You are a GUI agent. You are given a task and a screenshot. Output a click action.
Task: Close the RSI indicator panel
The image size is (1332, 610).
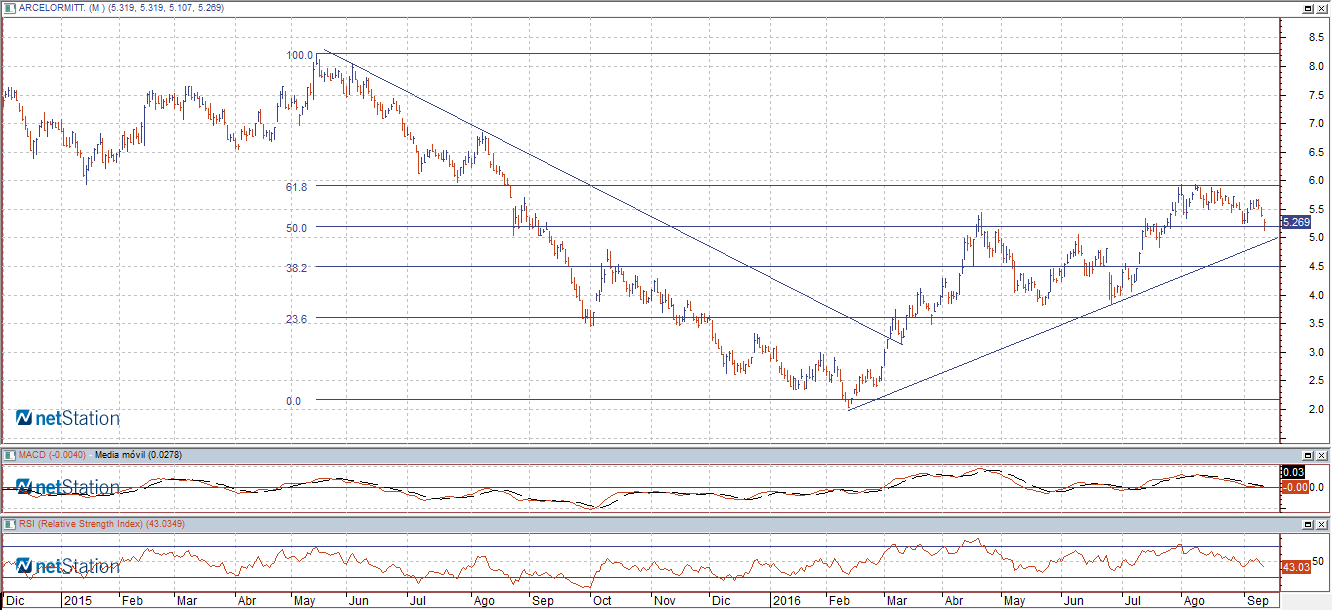coord(1322,523)
